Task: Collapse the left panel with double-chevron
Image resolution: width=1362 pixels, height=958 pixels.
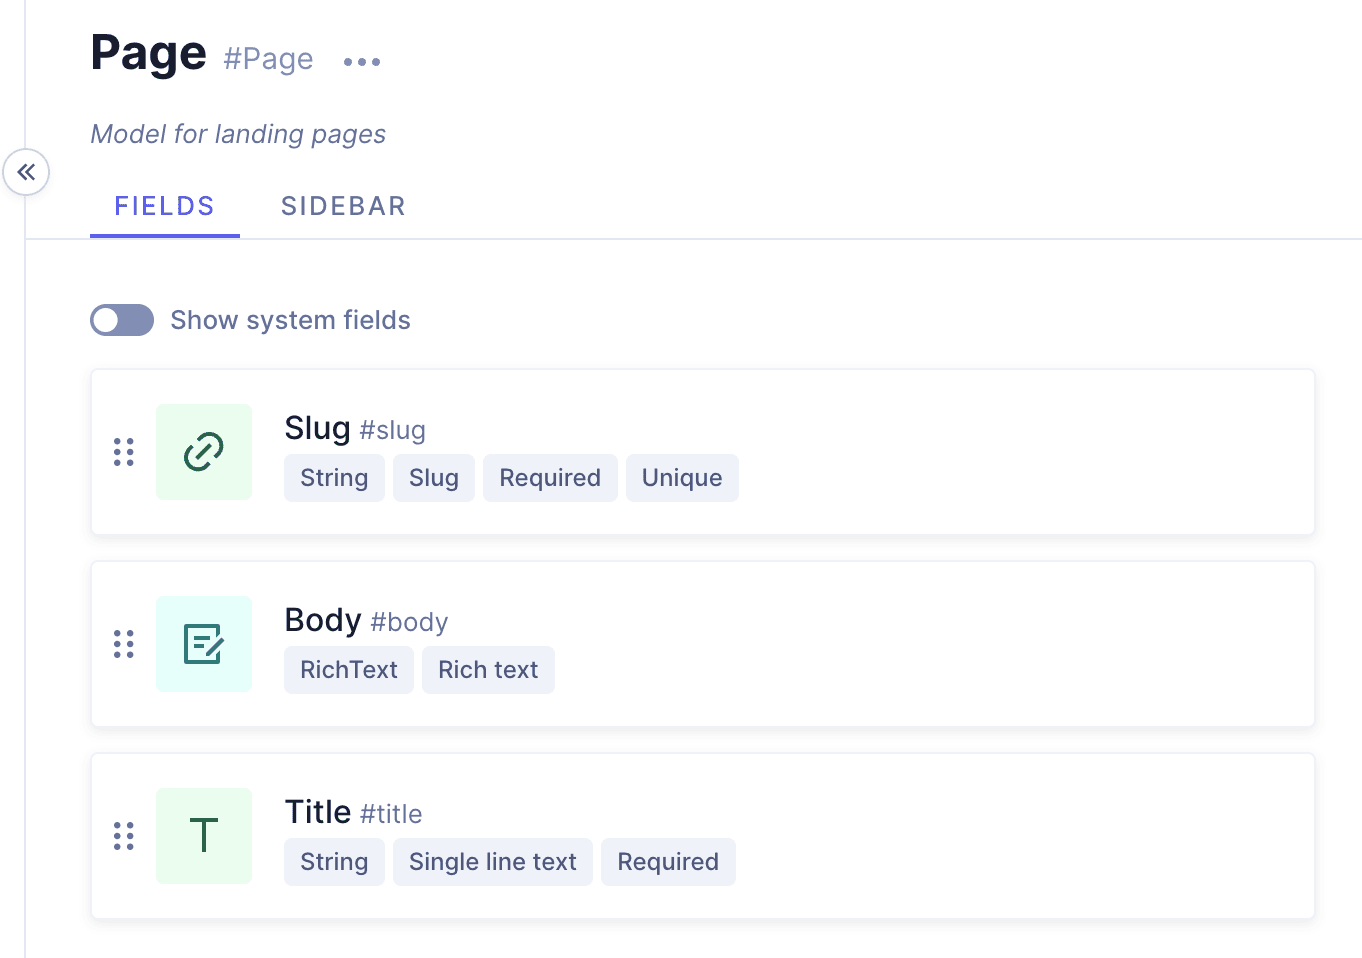Action: click(26, 172)
